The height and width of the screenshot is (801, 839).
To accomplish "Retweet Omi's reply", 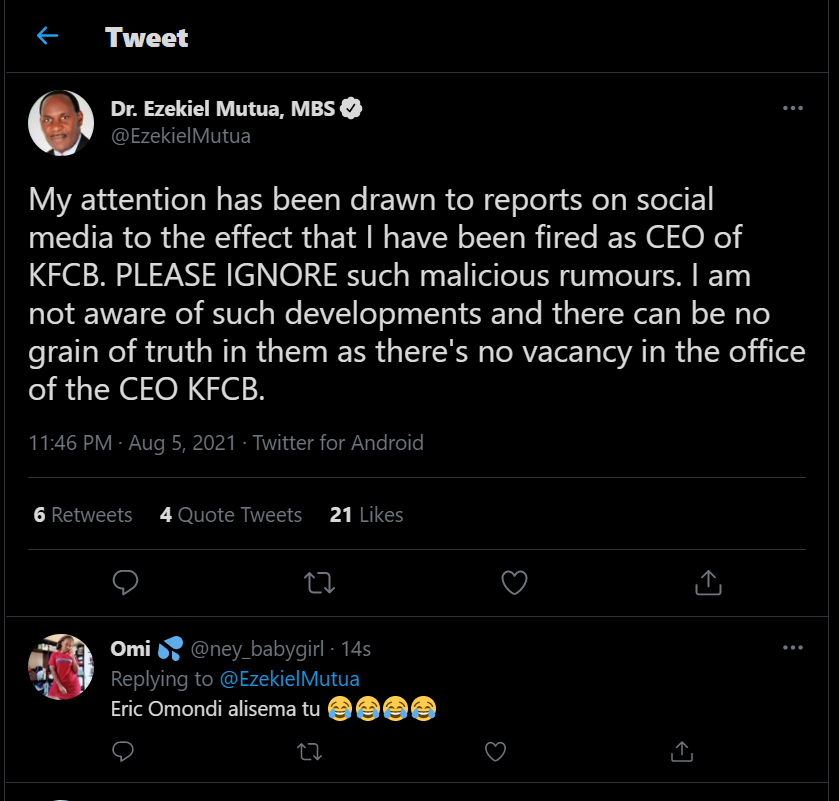I will tap(309, 750).
